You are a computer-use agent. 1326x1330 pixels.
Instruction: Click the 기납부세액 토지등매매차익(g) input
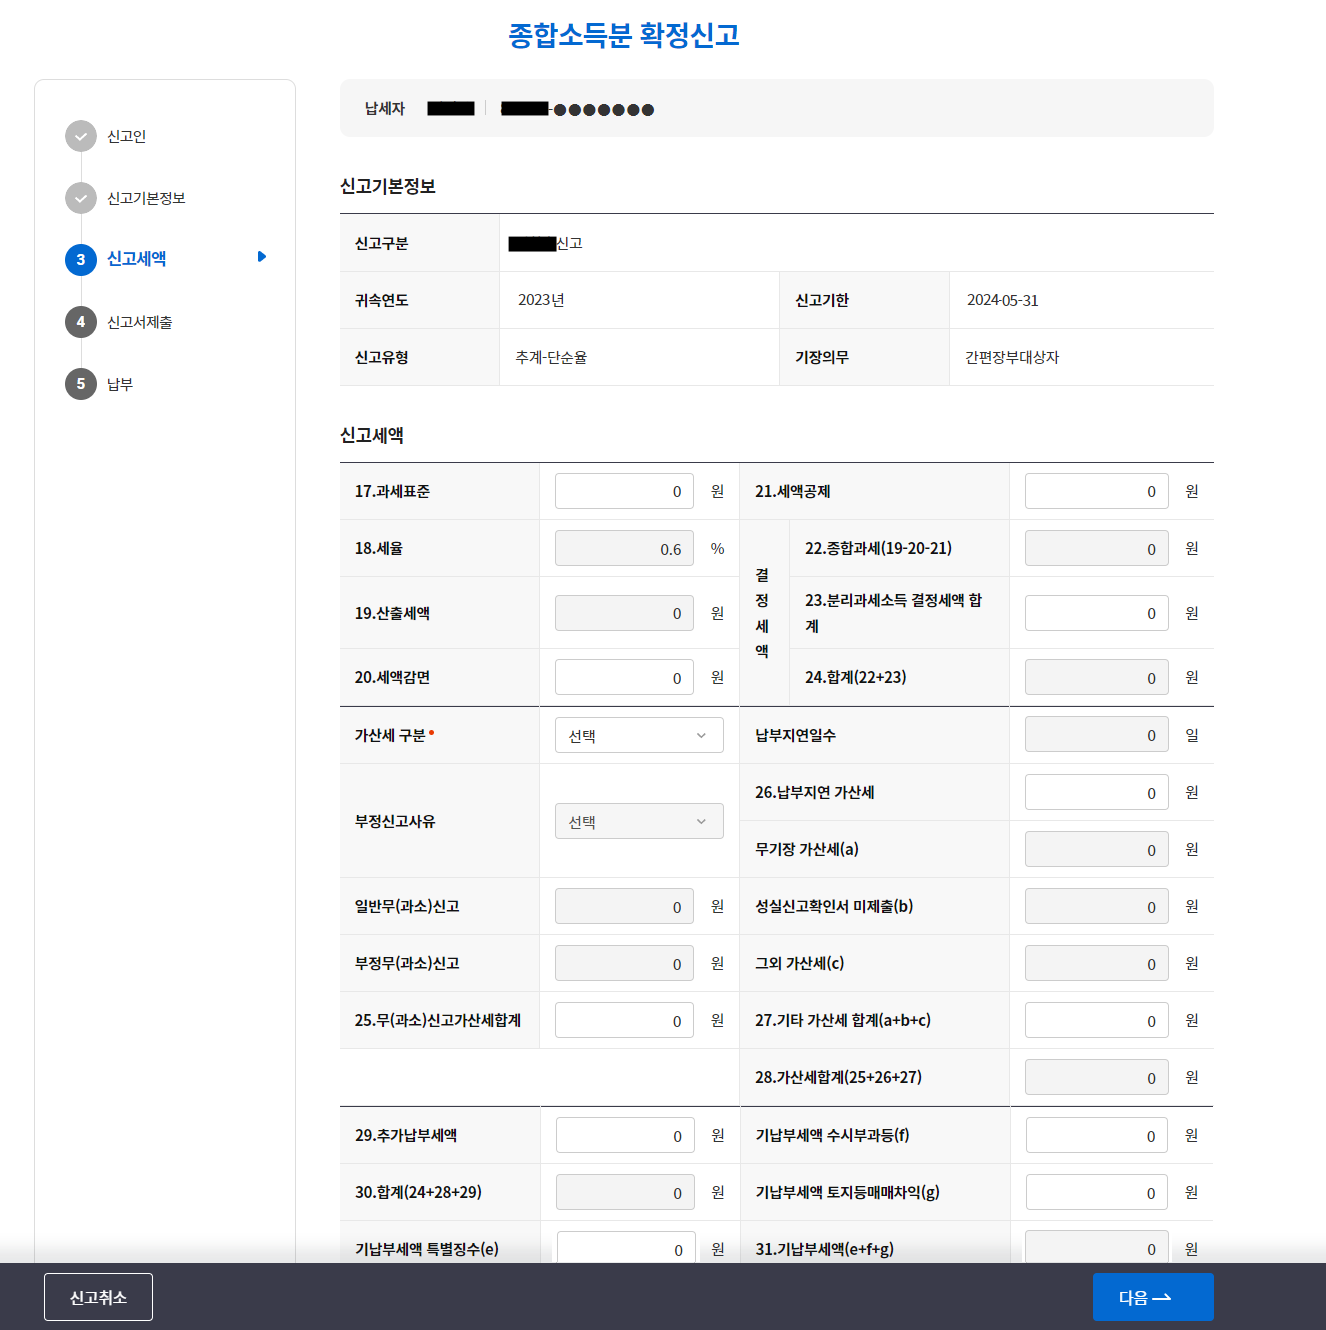coord(1097,1192)
